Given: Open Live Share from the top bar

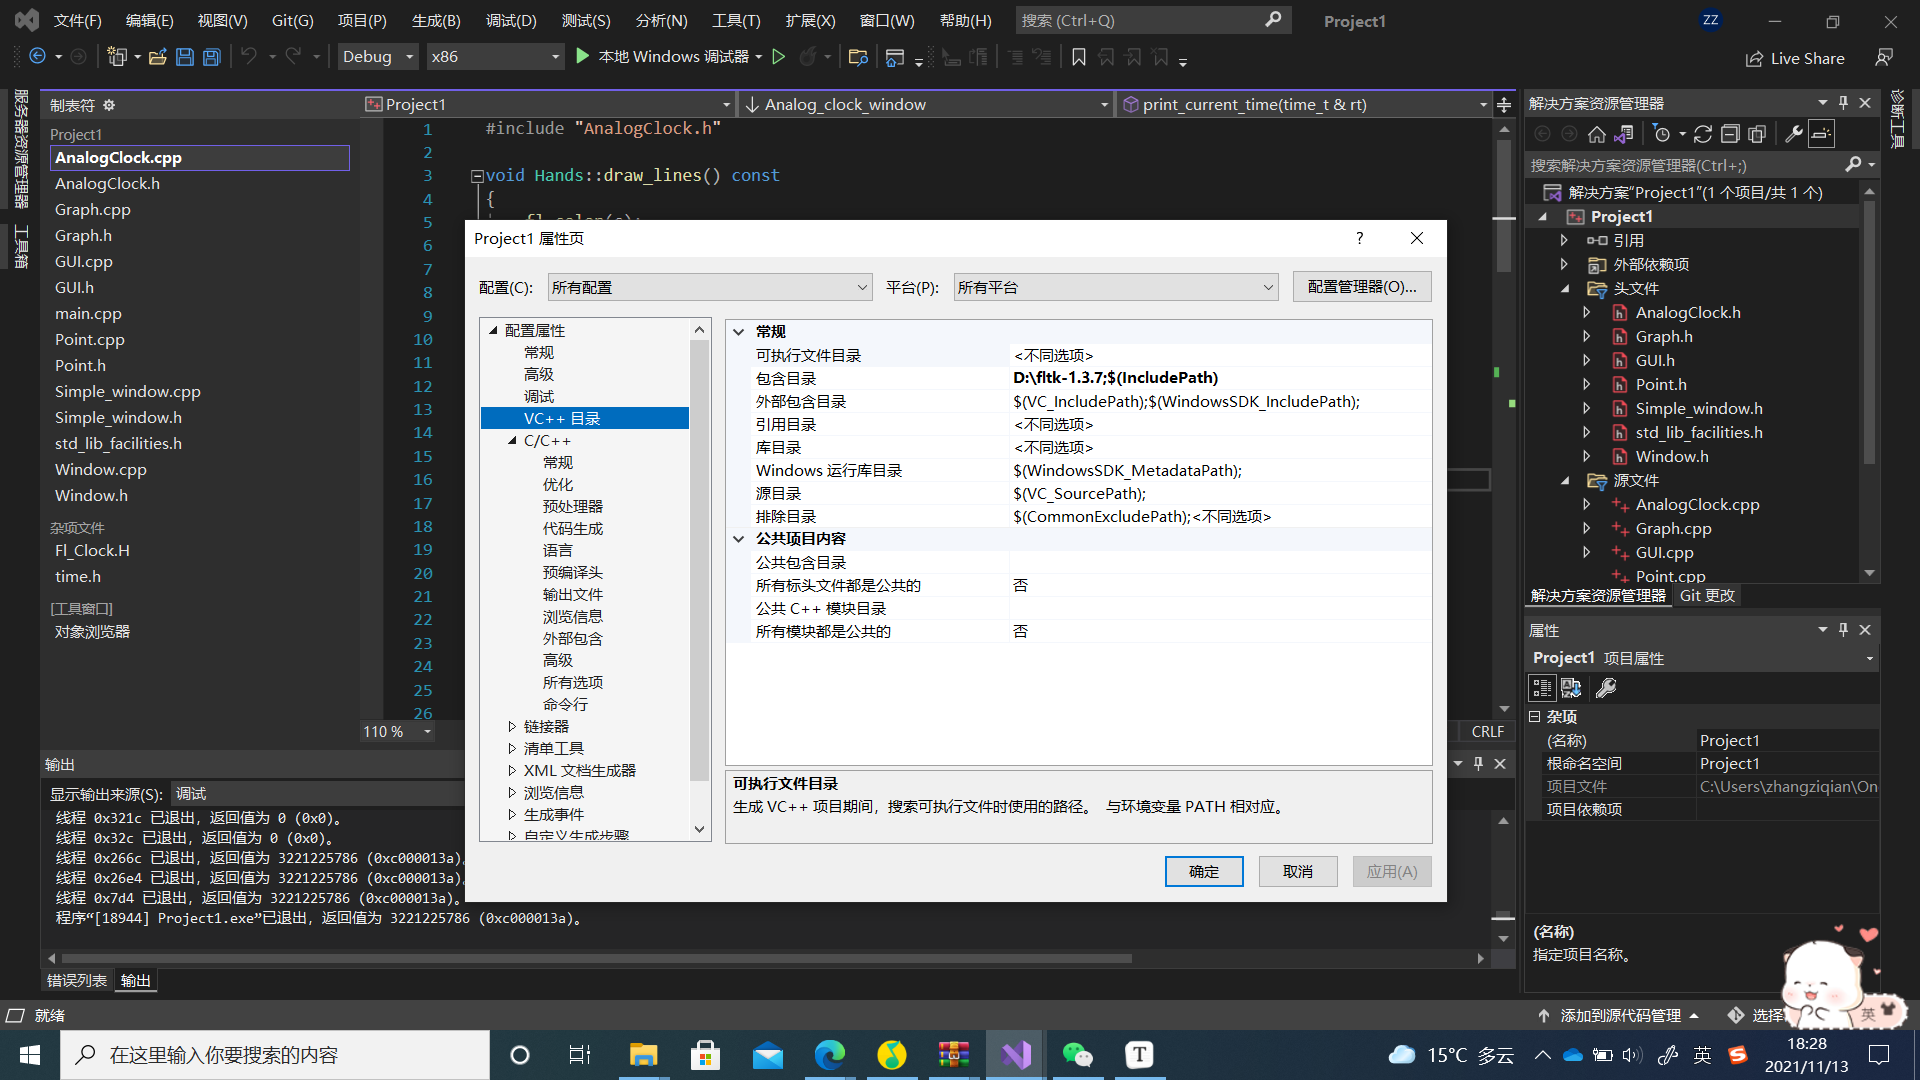Looking at the screenshot, I should 1795,58.
